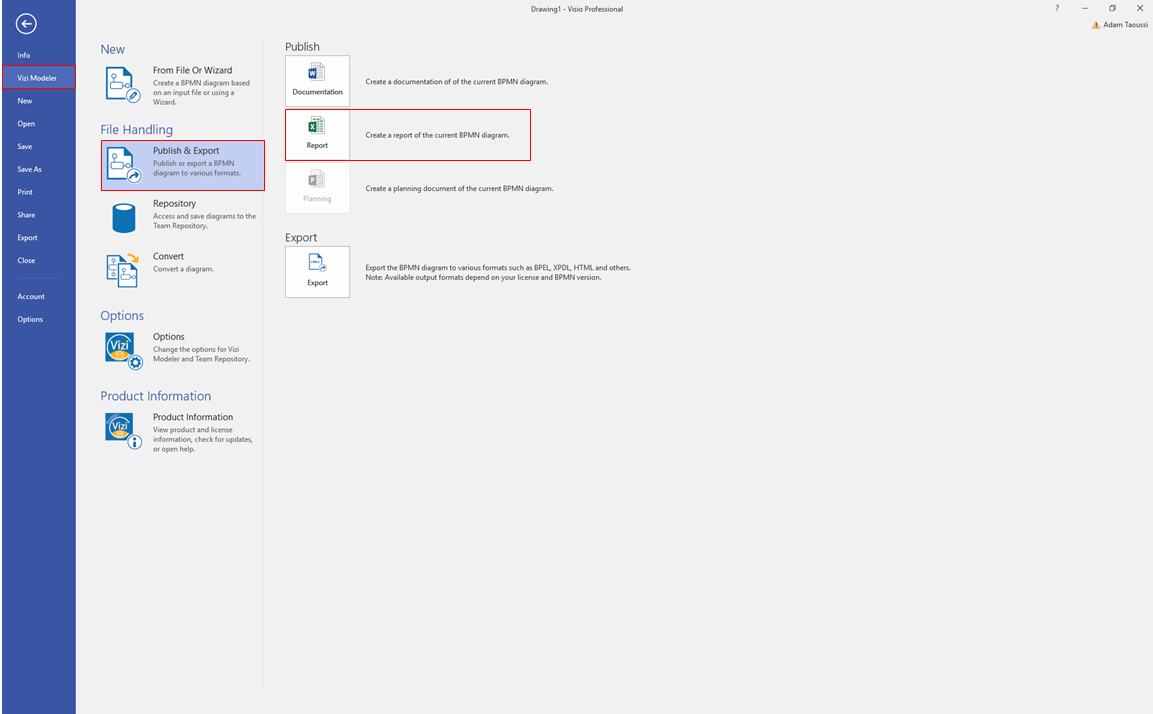The height and width of the screenshot is (714, 1153).
Task: Open the Info tab
Action: point(24,55)
